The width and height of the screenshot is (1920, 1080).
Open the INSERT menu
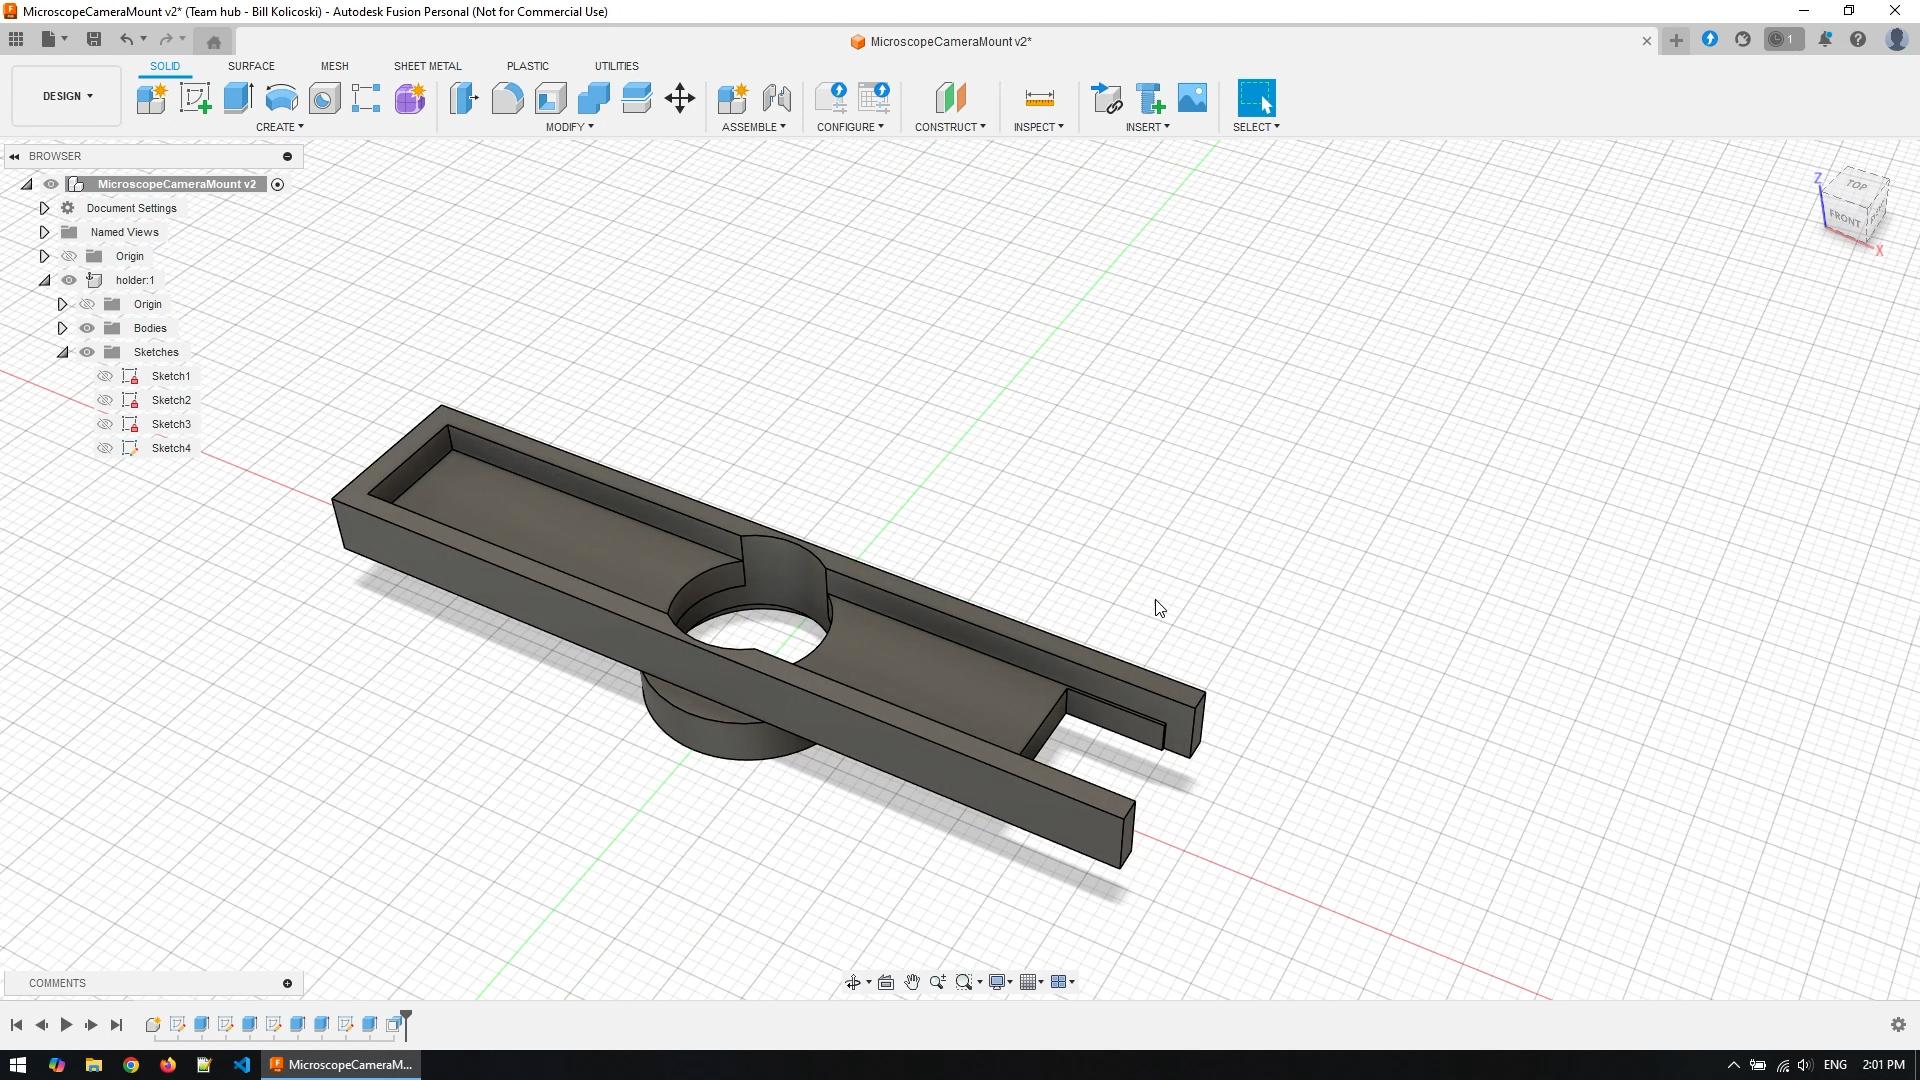[1148, 127]
